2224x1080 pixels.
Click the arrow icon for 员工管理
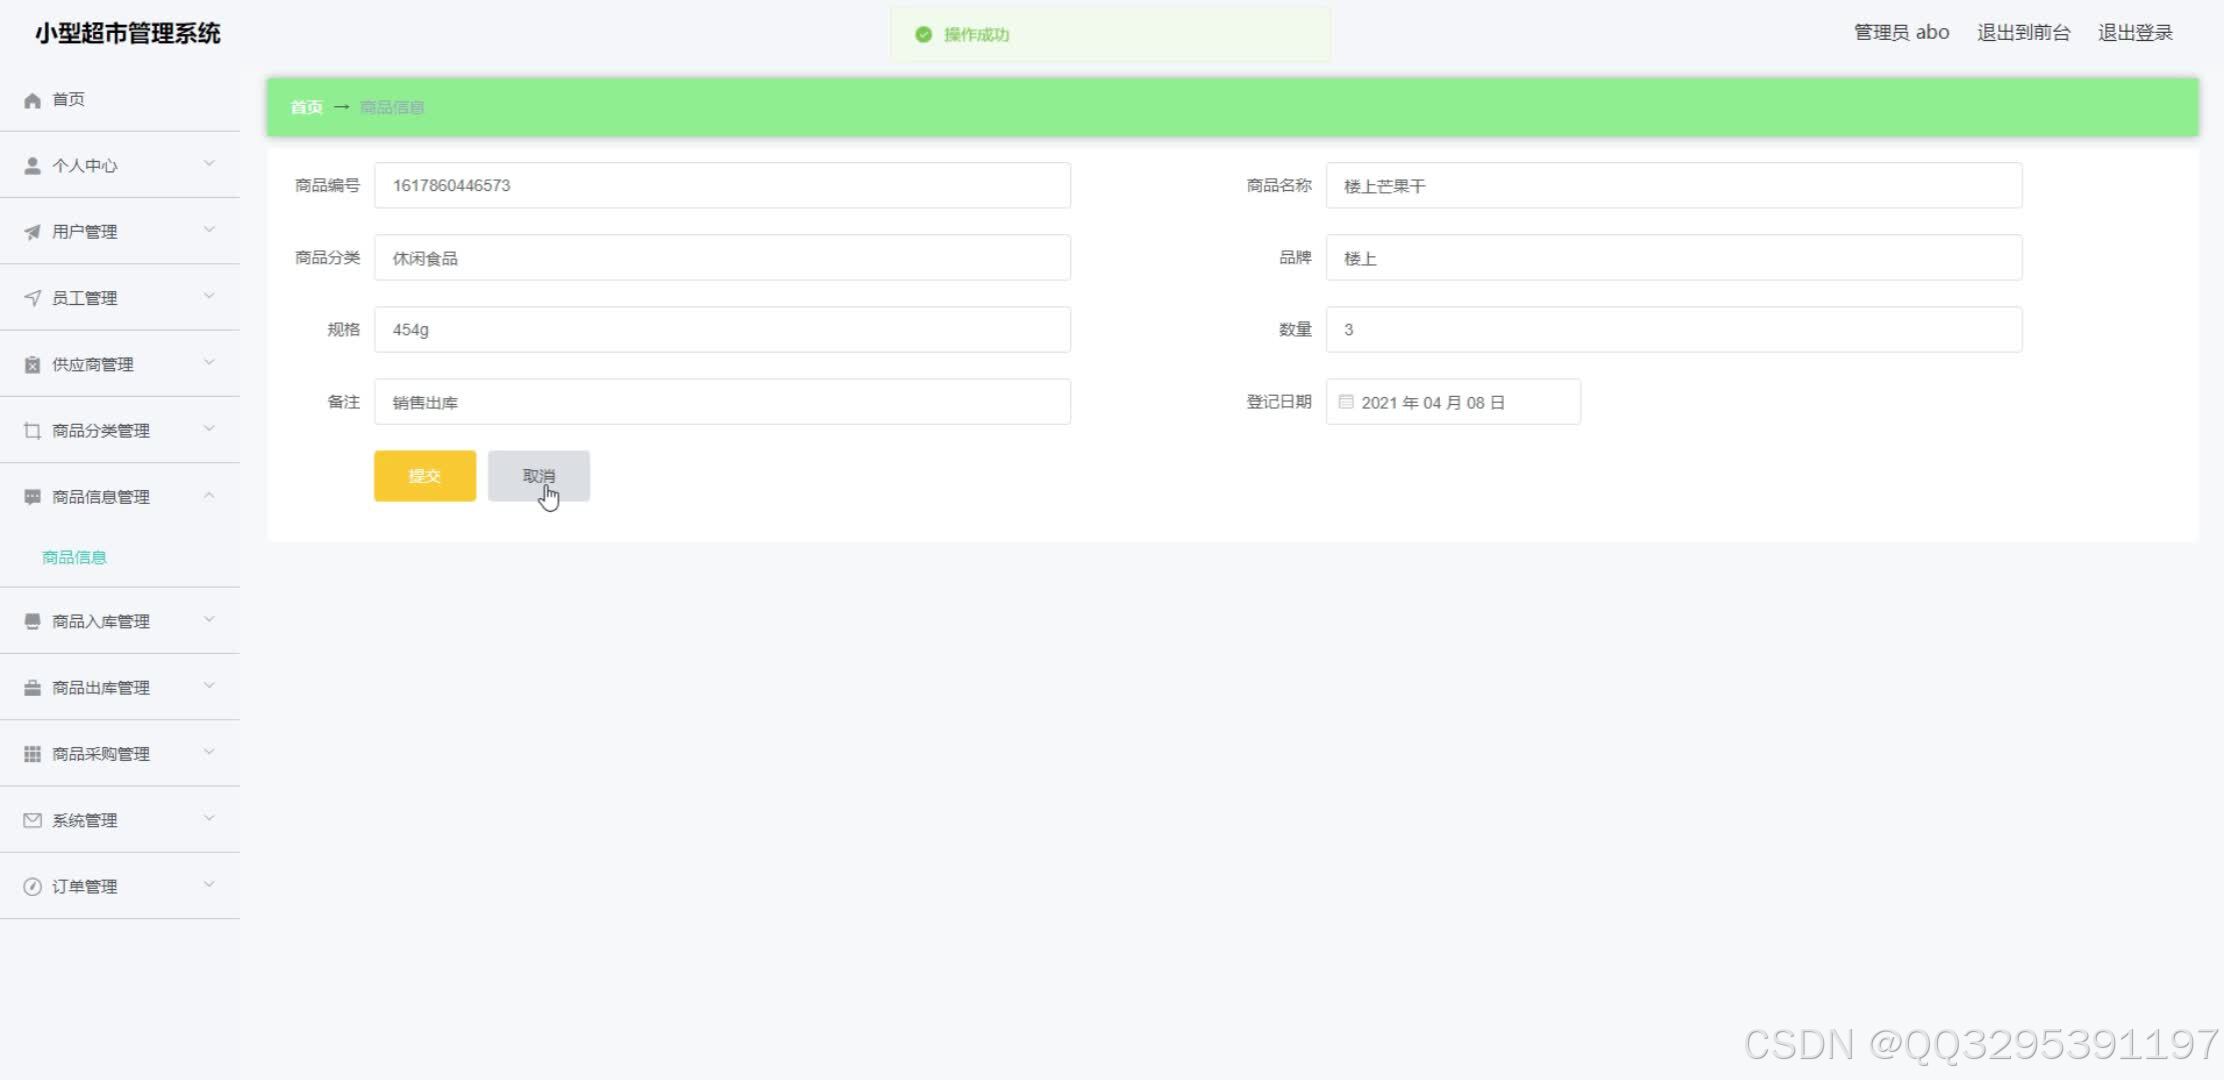click(32, 298)
